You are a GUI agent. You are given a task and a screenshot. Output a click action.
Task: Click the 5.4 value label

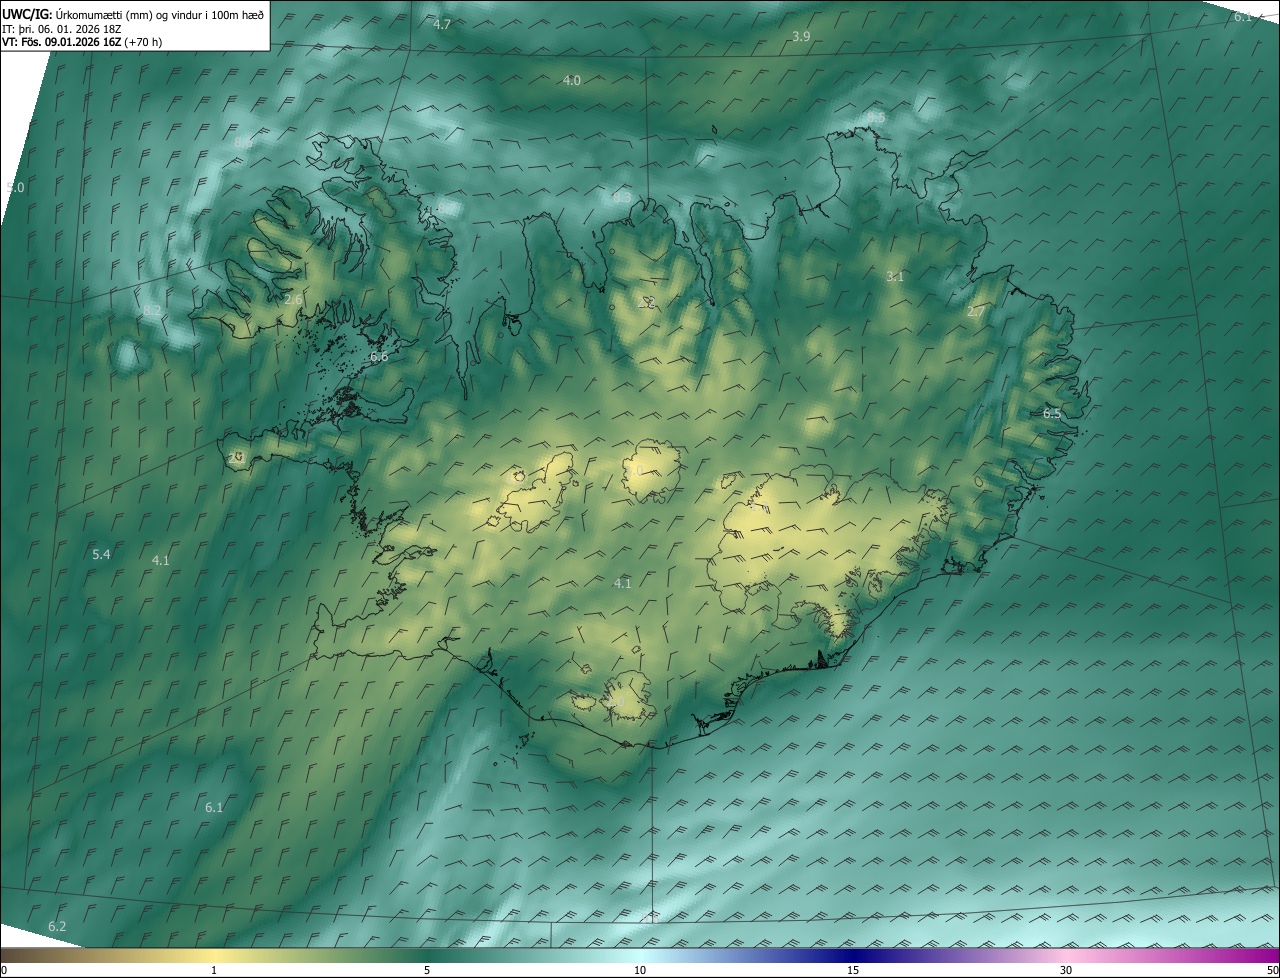pyautogui.click(x=101, y=554)
